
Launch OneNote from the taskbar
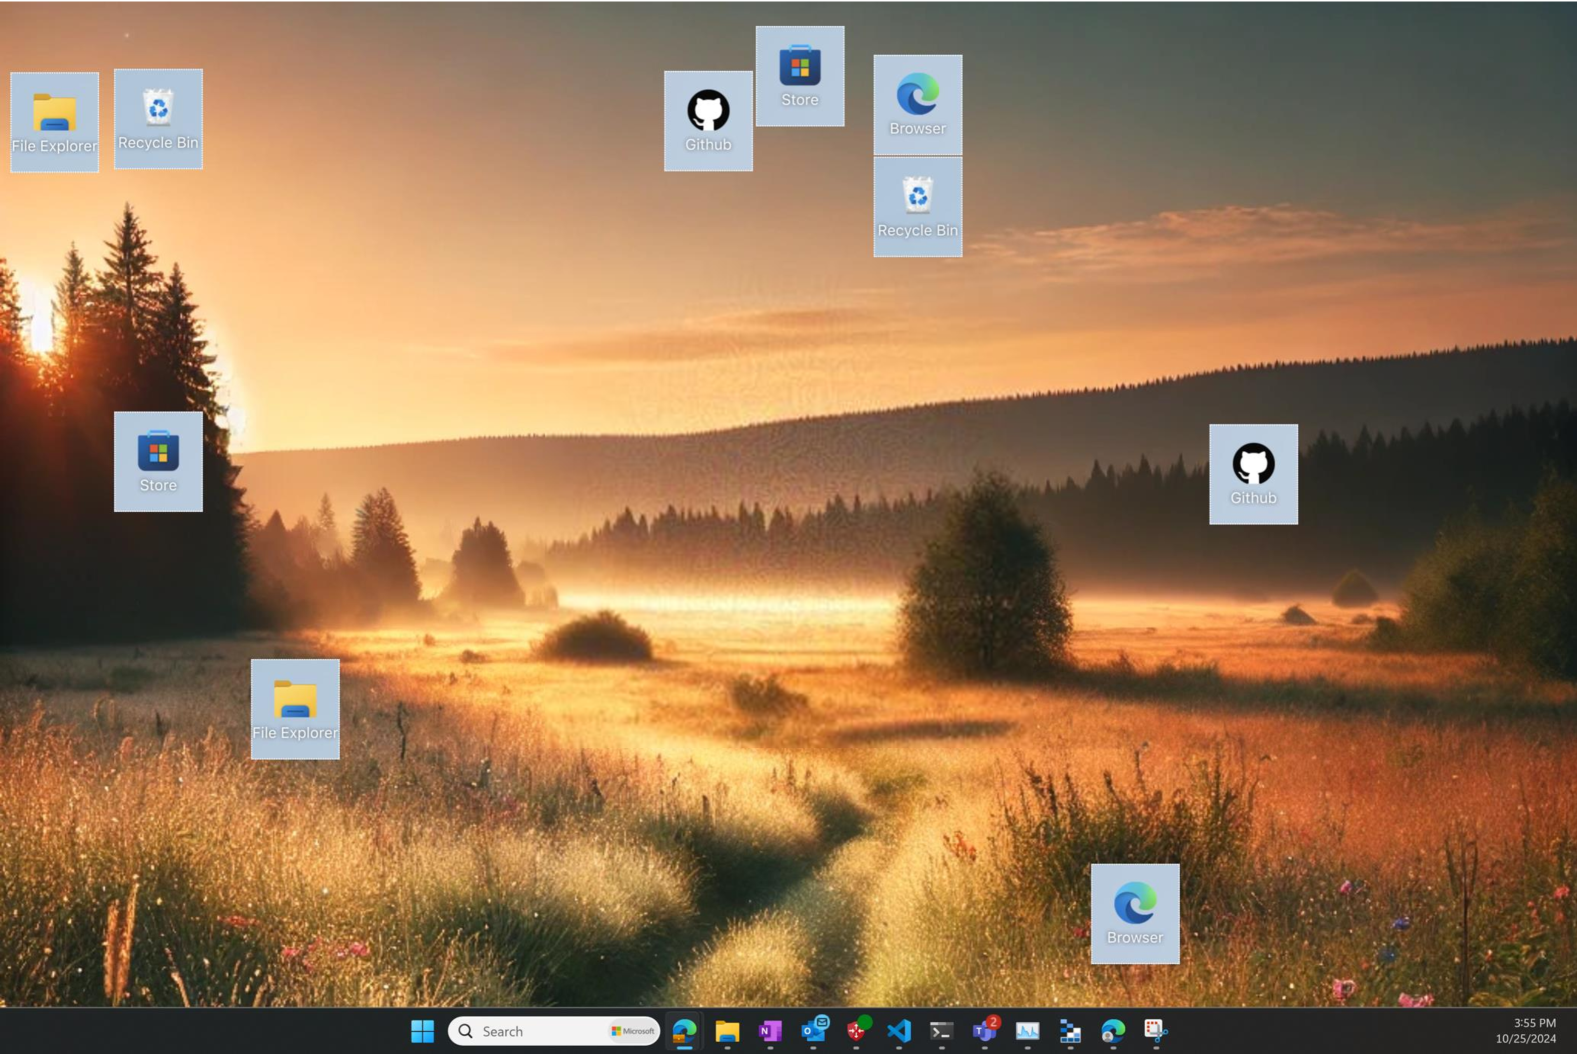click(770, 1031)
